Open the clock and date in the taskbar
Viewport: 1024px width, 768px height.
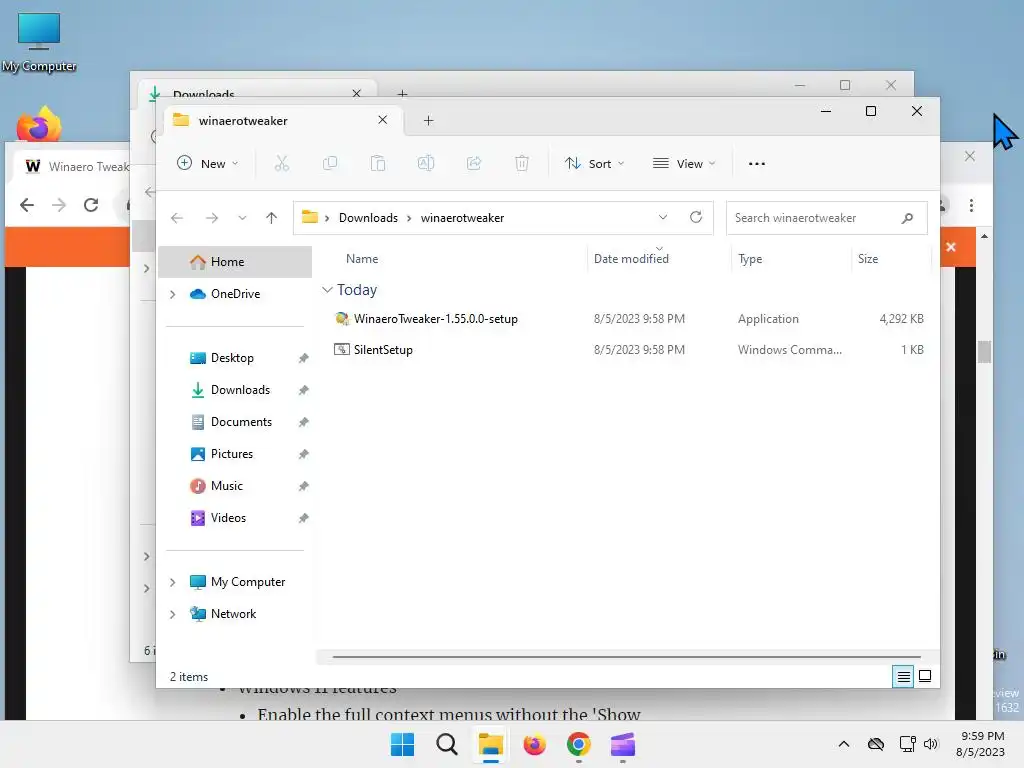[x=980, y=744]
